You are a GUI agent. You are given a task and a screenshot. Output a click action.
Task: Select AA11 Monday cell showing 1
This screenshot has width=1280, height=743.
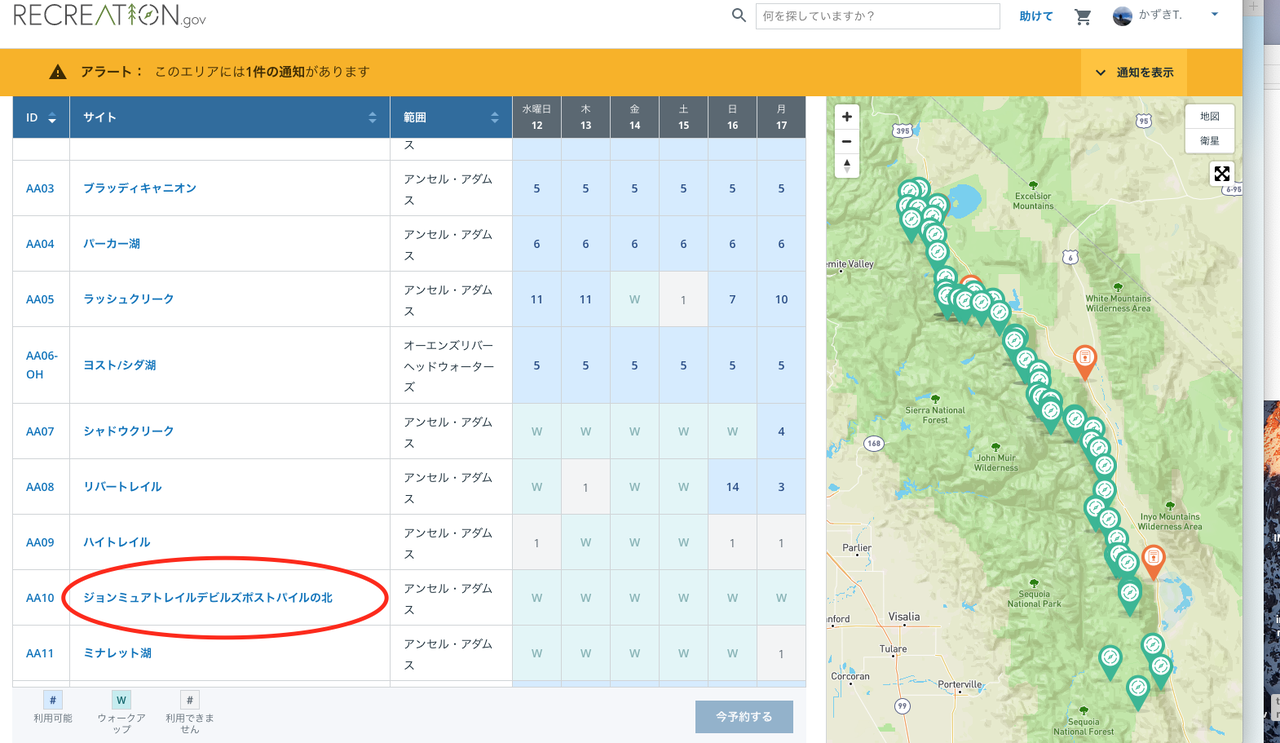pos(781,653)
